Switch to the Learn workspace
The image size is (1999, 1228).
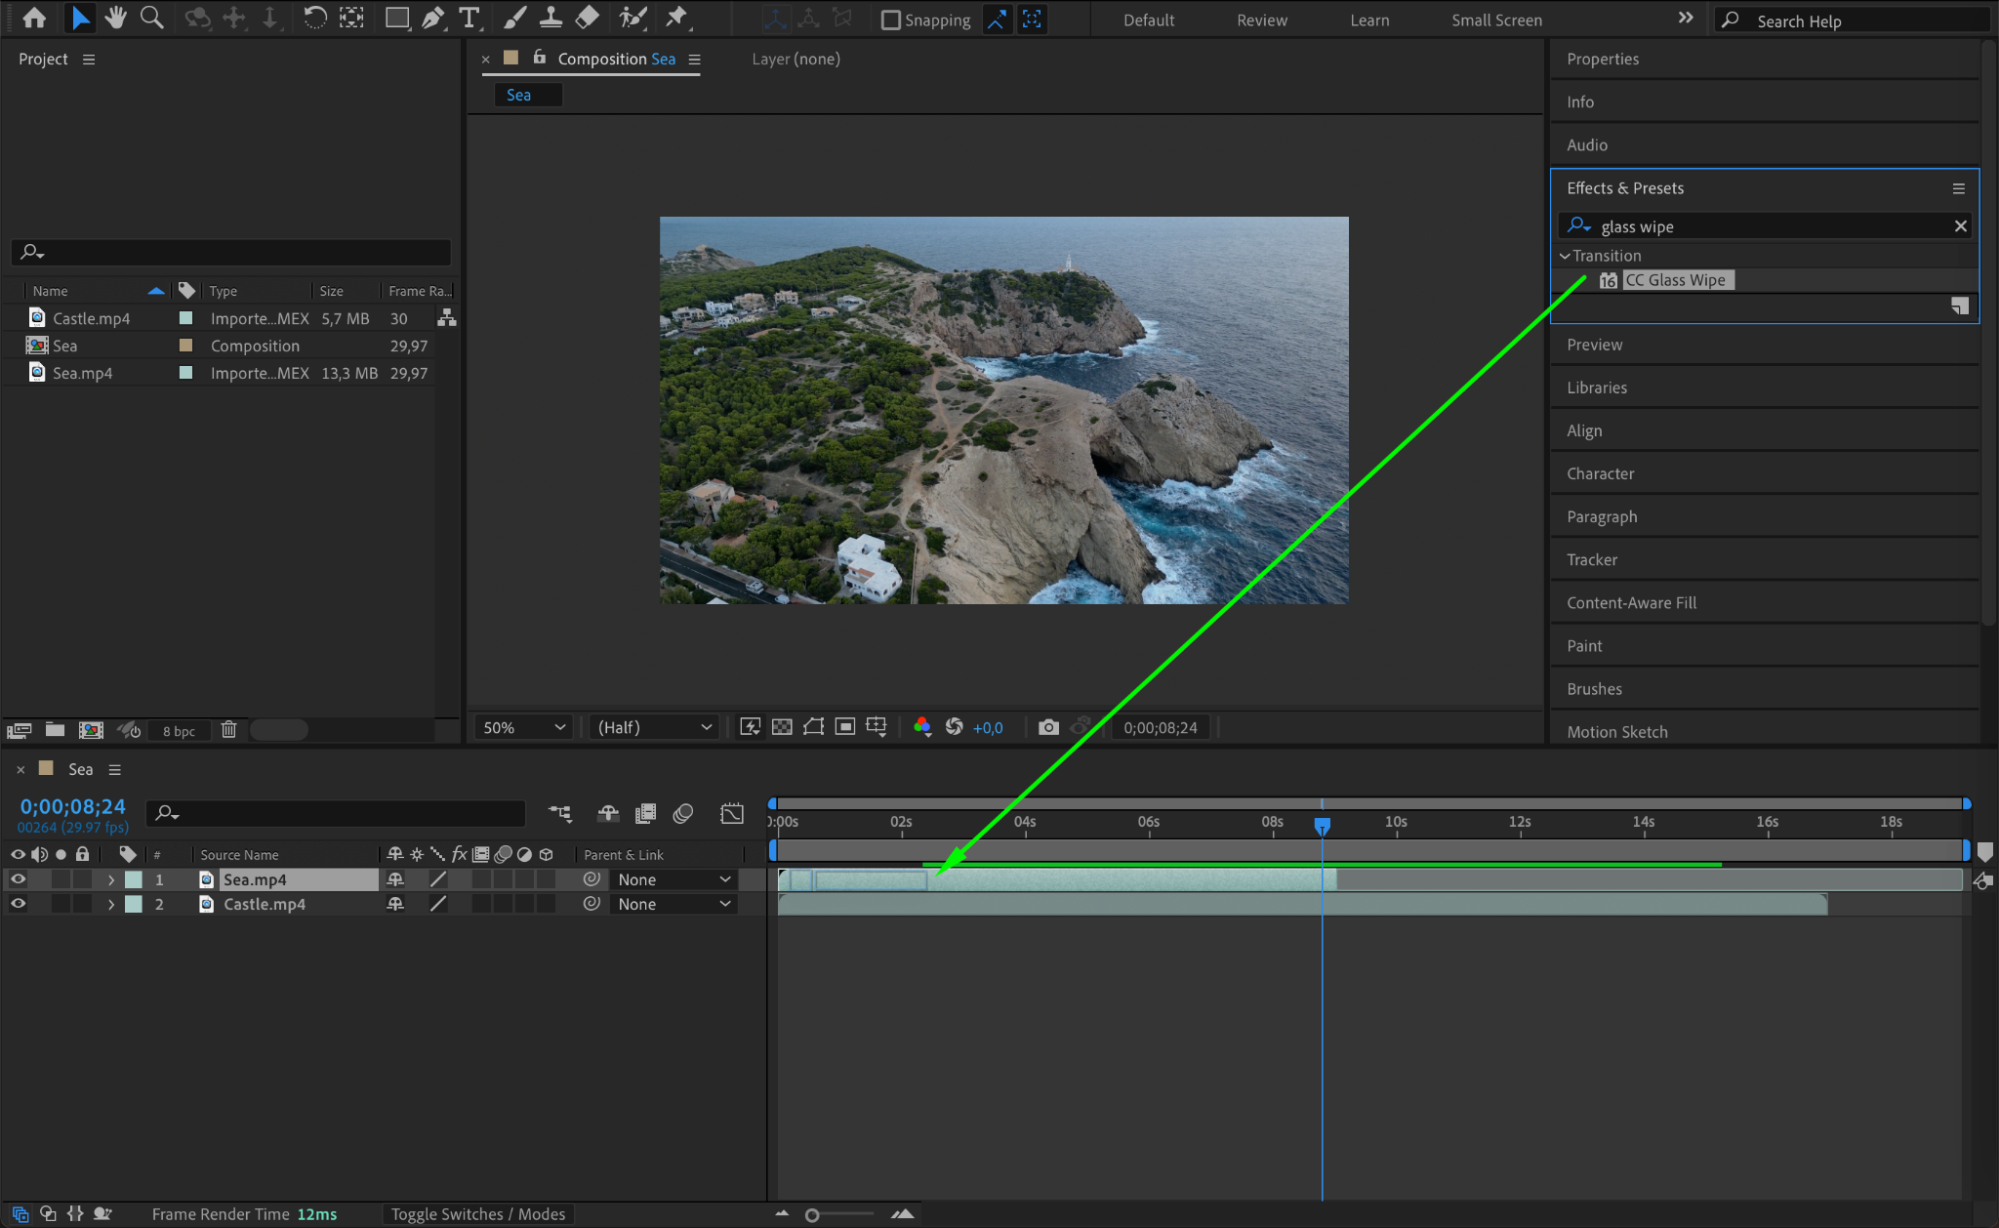(1369, 20)
